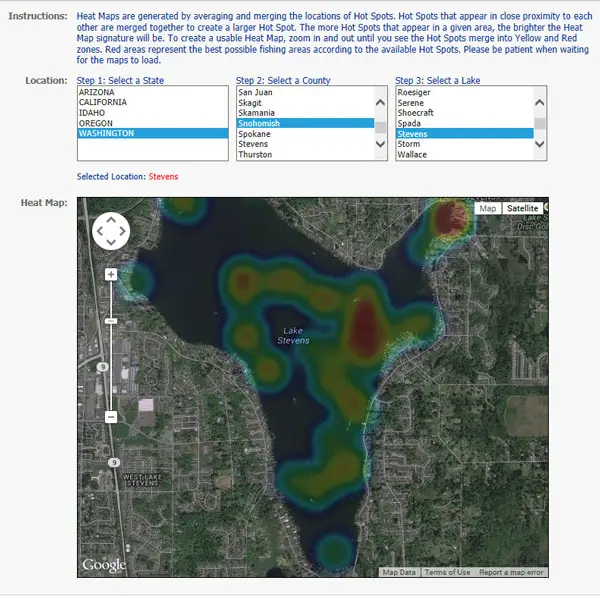Choose Thurston county

[x=305, y=155]
